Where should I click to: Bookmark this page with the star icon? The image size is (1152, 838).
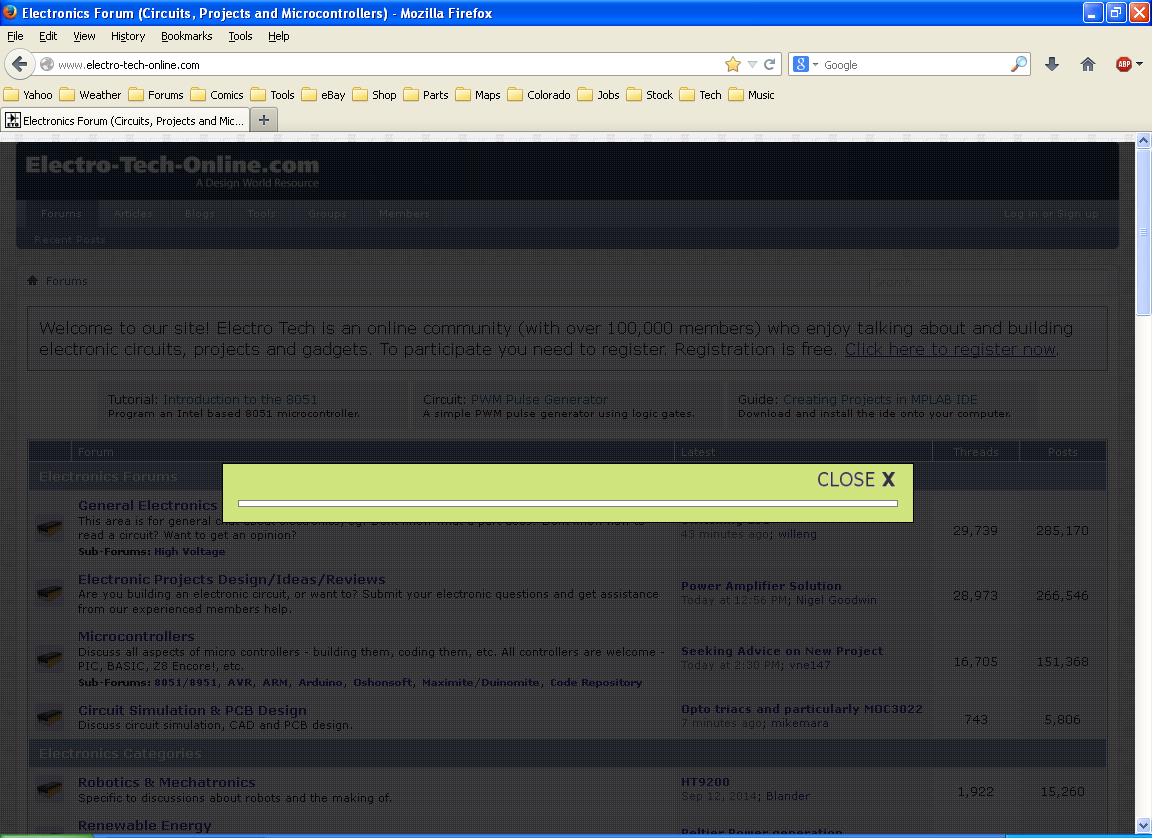(x=732, y=65)
